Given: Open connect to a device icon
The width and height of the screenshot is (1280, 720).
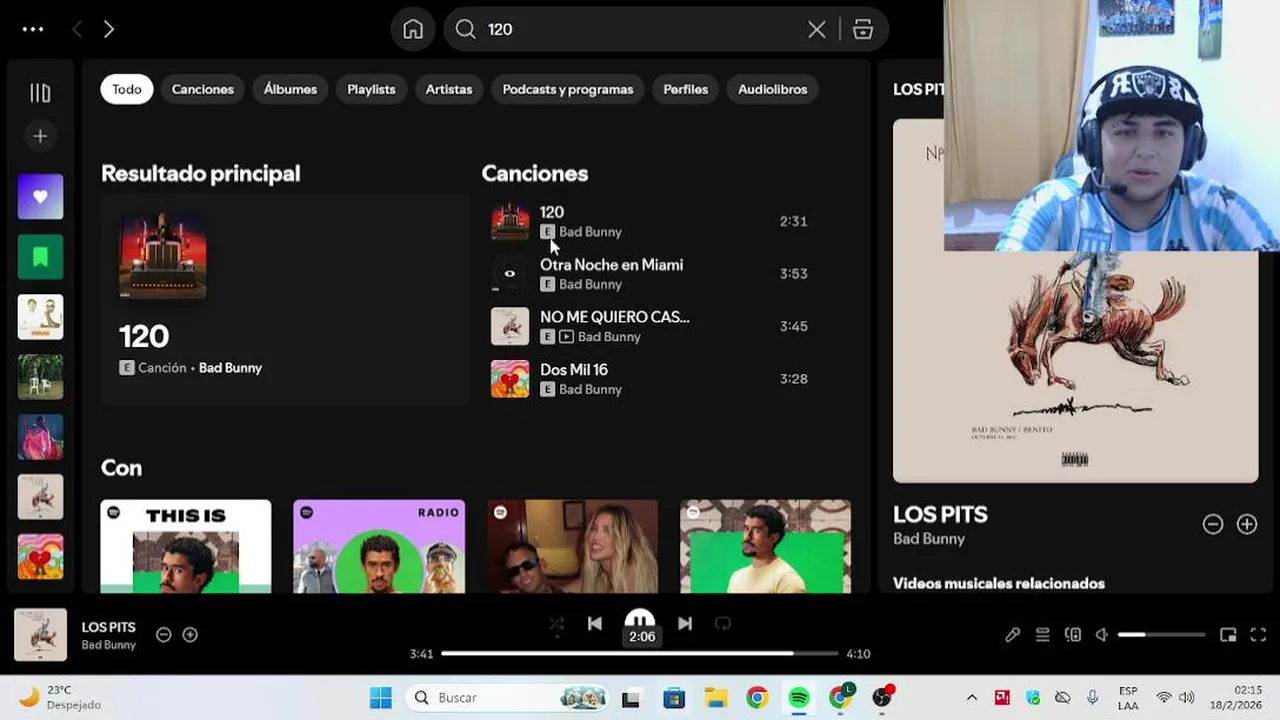Looking at the screenshot, I should [x=1073, y=635].
